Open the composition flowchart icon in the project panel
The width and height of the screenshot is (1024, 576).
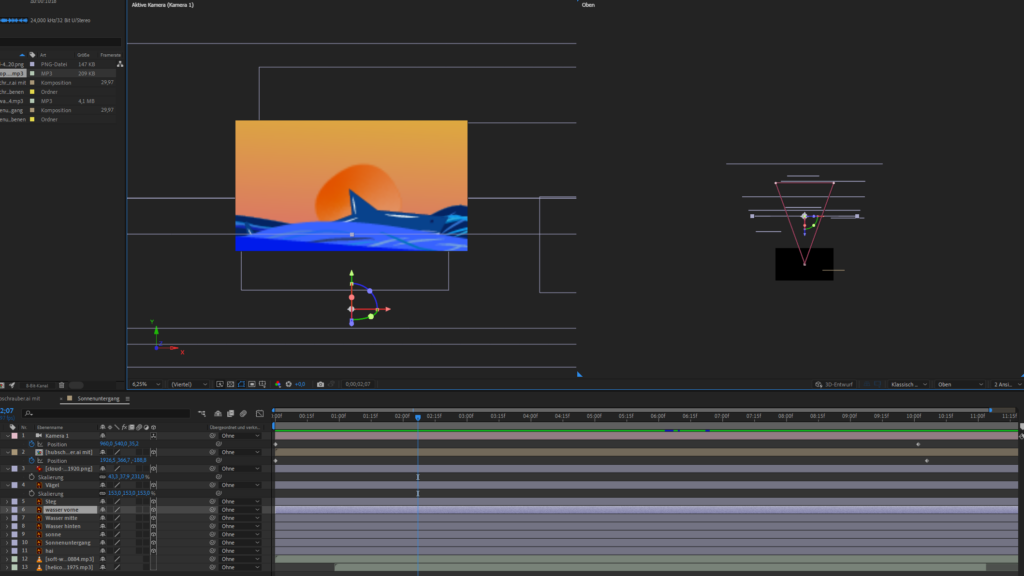(x=119, y=64)
